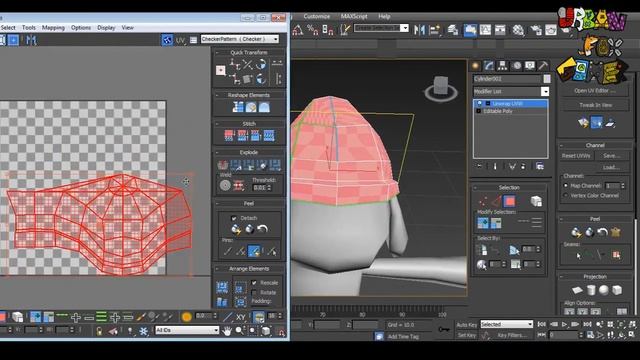Screen dimensions: 640x360
Task: Click the last Stitch custom icon
Action: click(269, 136)
